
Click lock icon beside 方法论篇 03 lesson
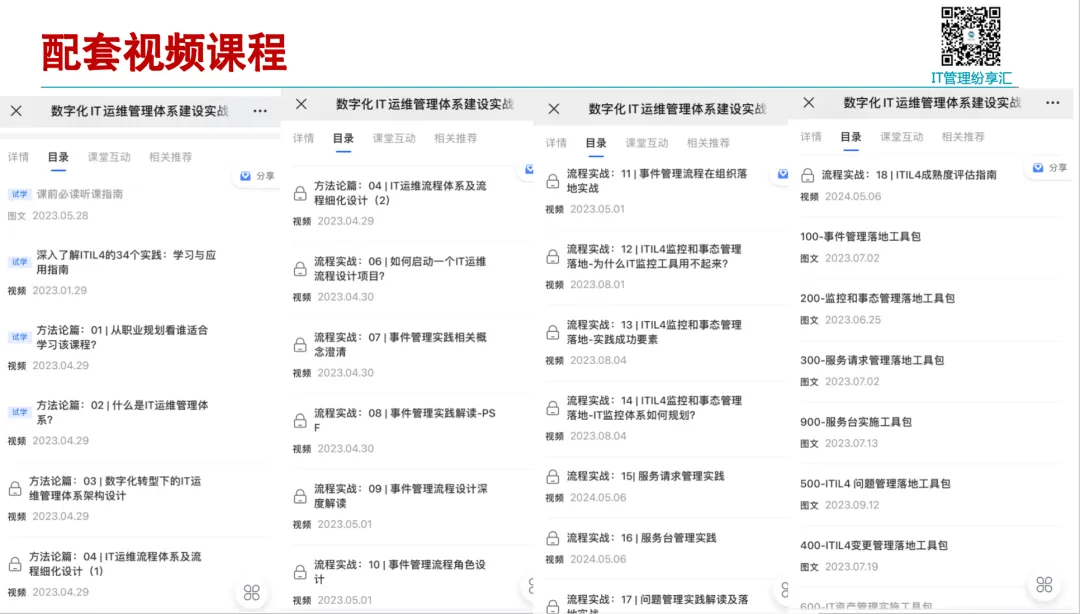15,489
